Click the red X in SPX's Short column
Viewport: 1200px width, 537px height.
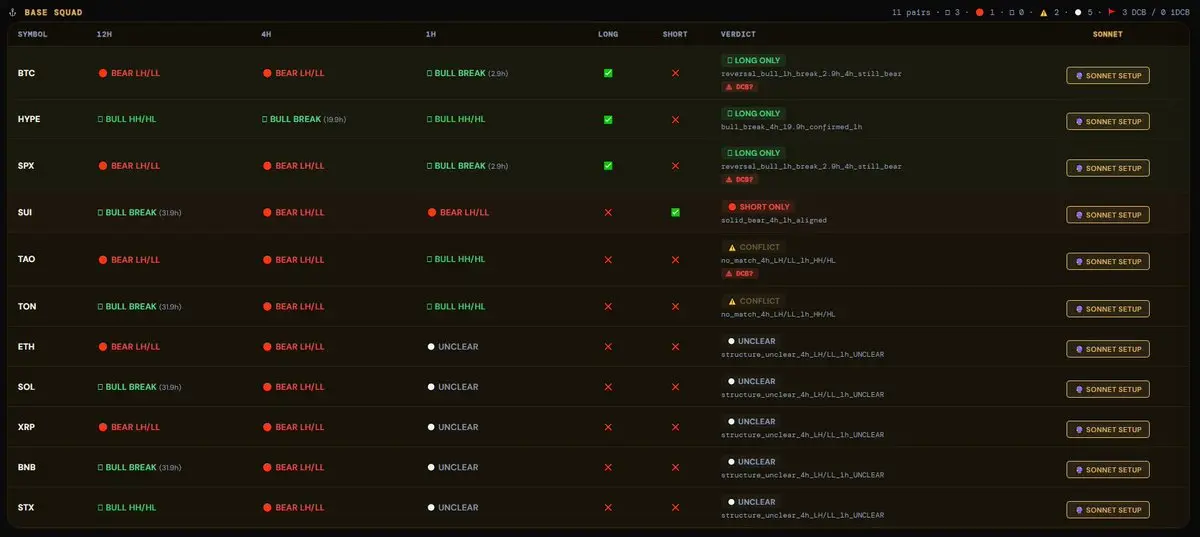tap(675, 165)
